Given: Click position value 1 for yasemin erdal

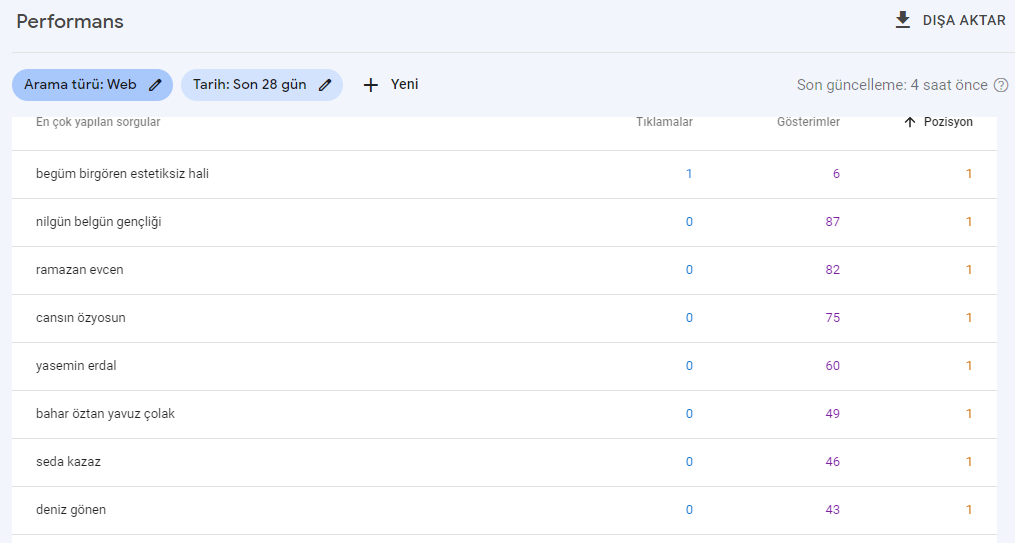Looking at the screenshot, I should (969, 366).
